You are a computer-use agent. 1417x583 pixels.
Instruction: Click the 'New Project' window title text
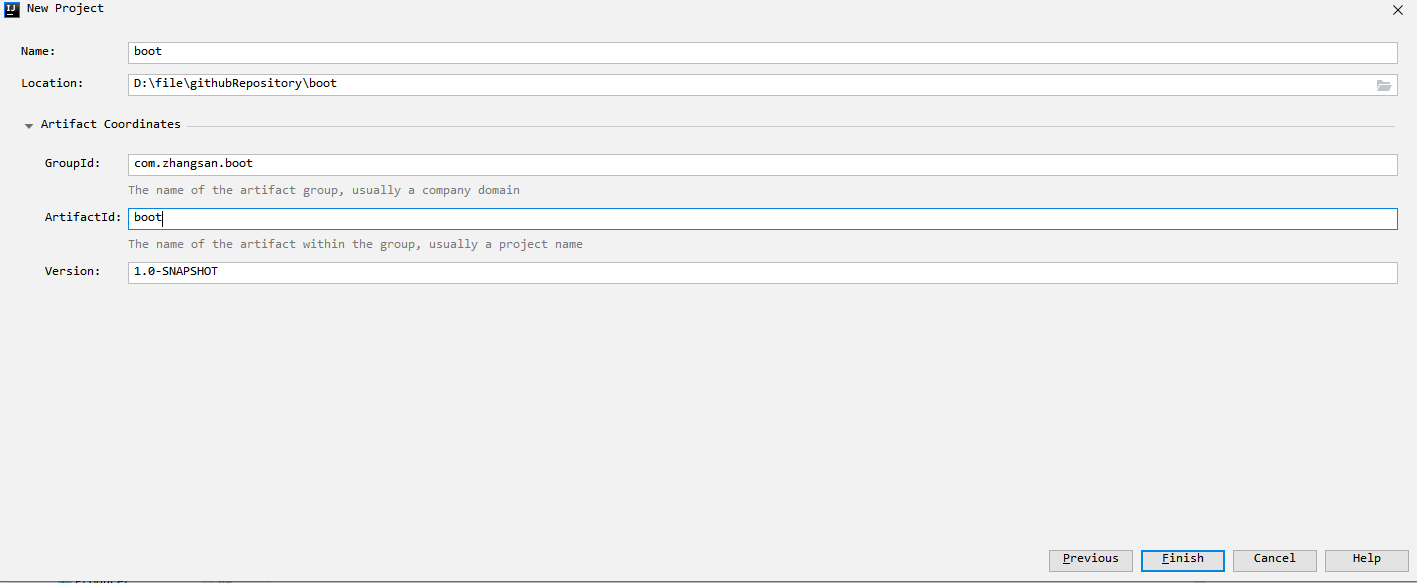(65, 9)
